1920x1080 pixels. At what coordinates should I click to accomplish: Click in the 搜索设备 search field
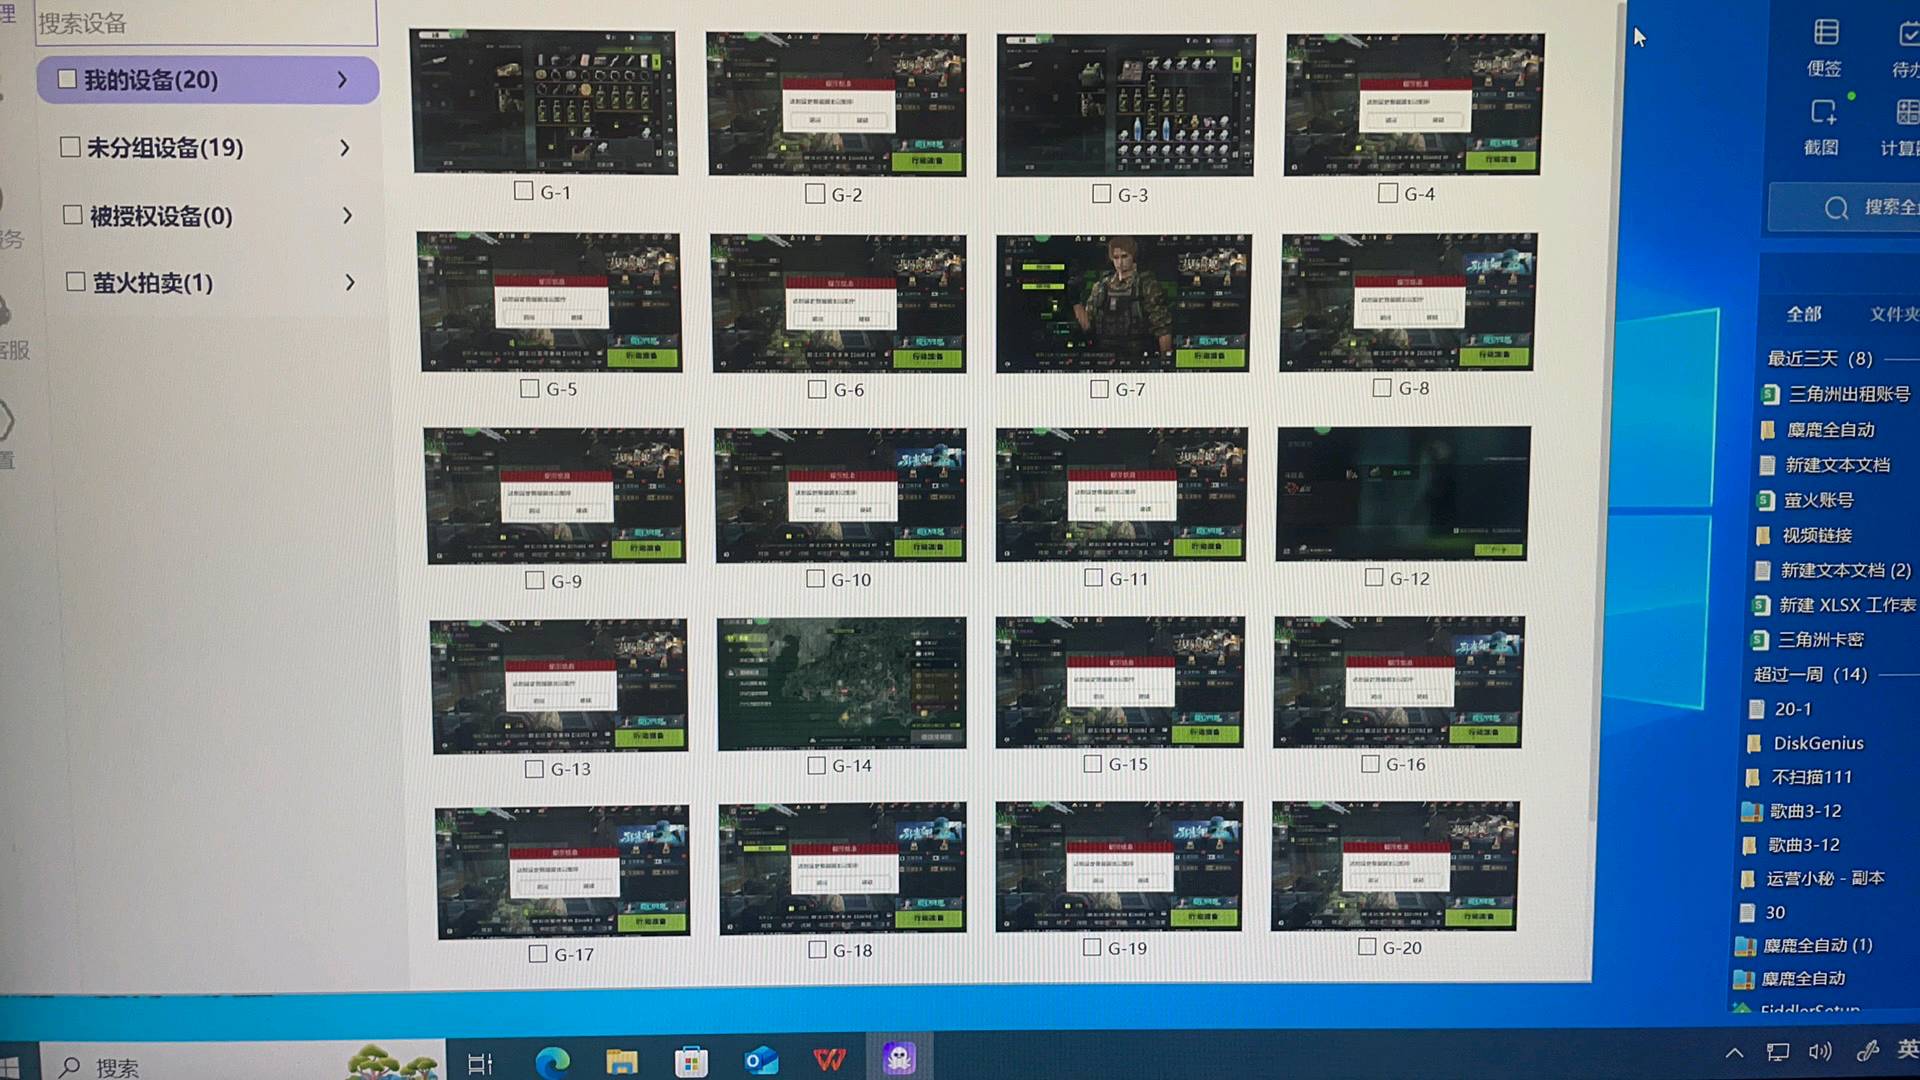point(206,23)
